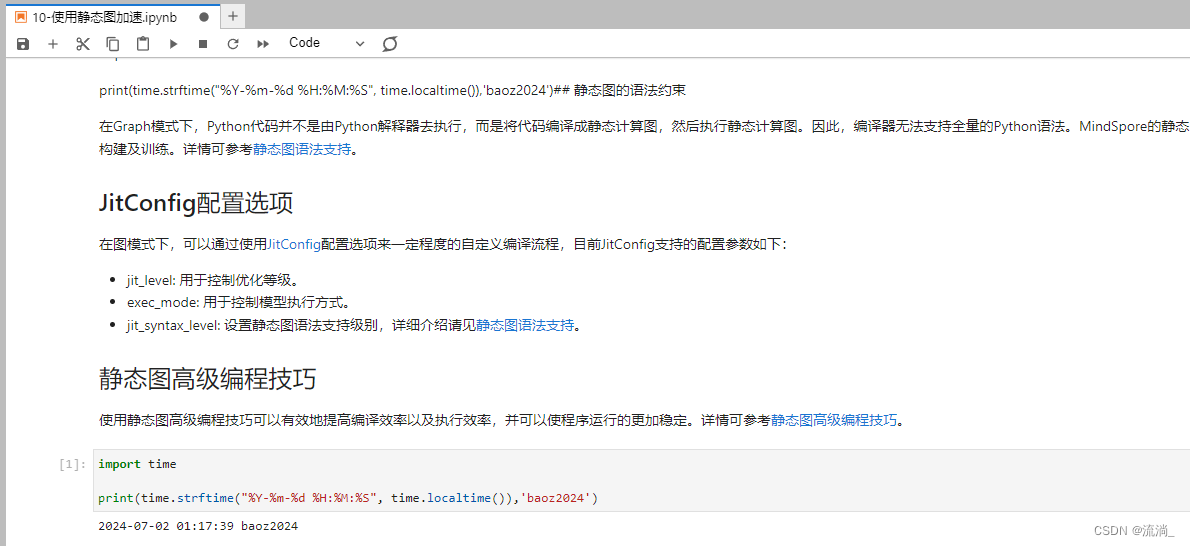
Task: Interrupt the kernel with the stop icon
Action: pos(203,44)
